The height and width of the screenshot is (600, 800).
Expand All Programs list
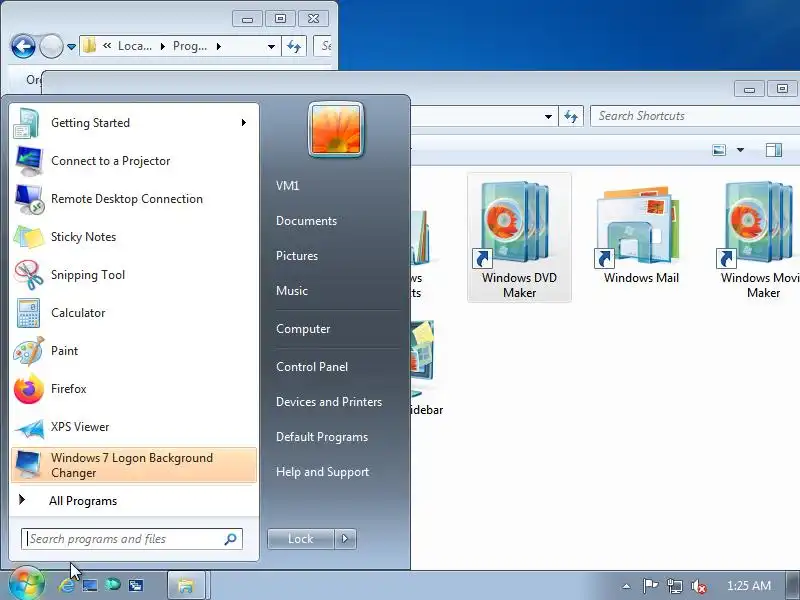134,501
